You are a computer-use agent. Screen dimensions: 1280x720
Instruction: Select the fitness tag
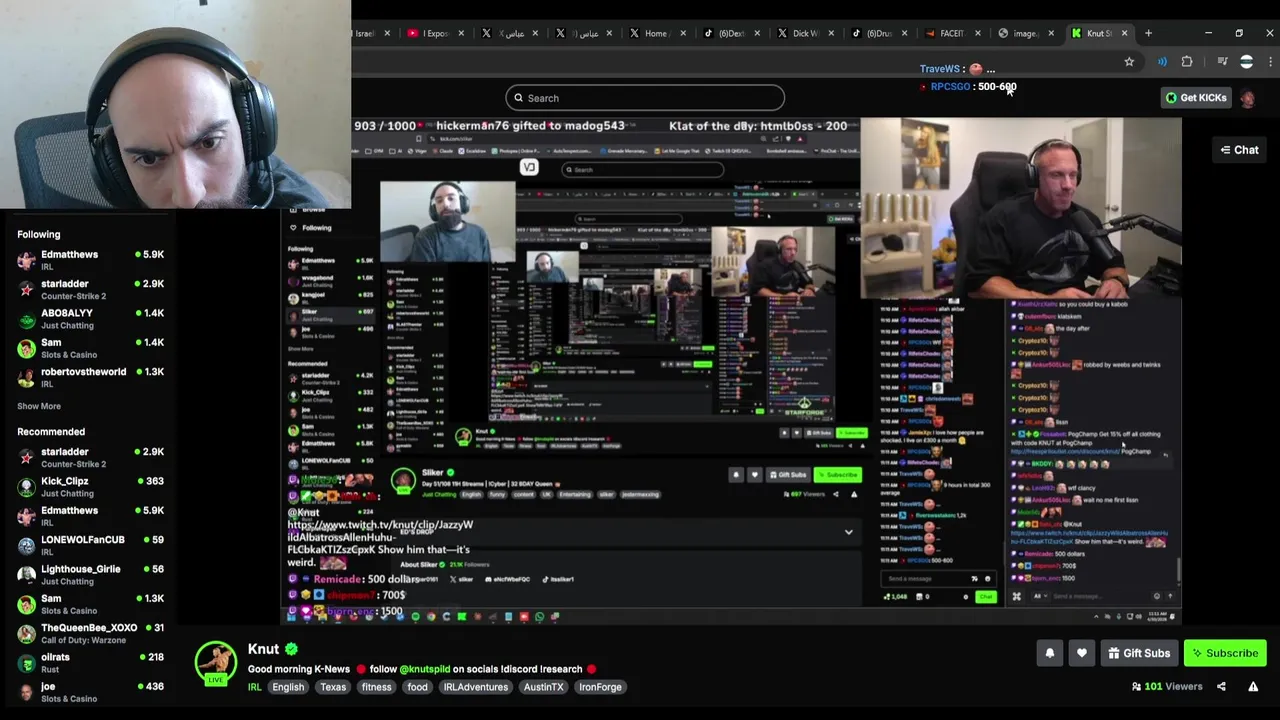click(x=376, y=687)
